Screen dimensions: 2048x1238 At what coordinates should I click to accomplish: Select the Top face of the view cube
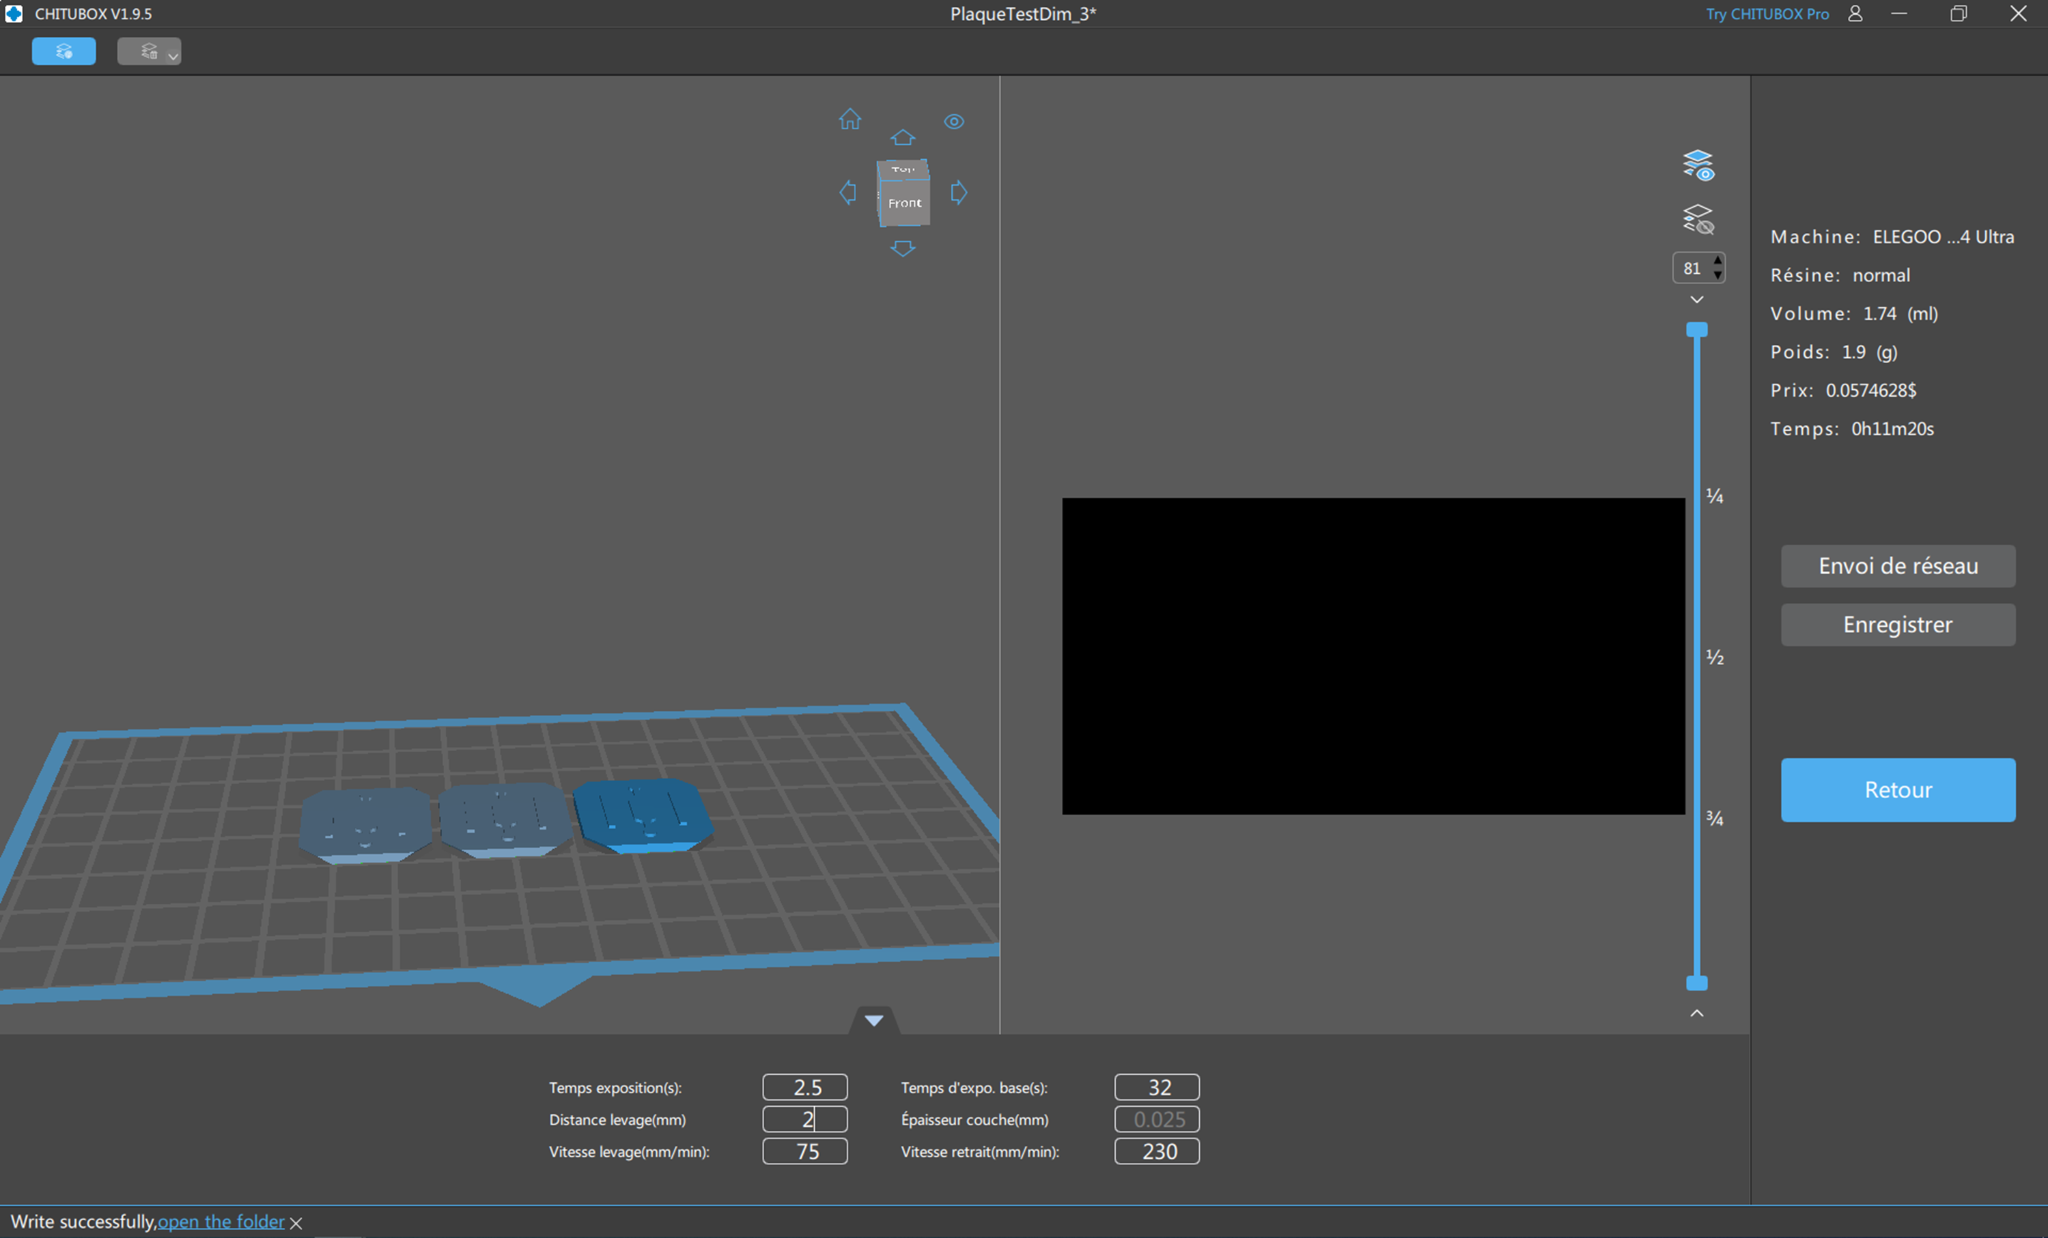[x=903, y=170]
